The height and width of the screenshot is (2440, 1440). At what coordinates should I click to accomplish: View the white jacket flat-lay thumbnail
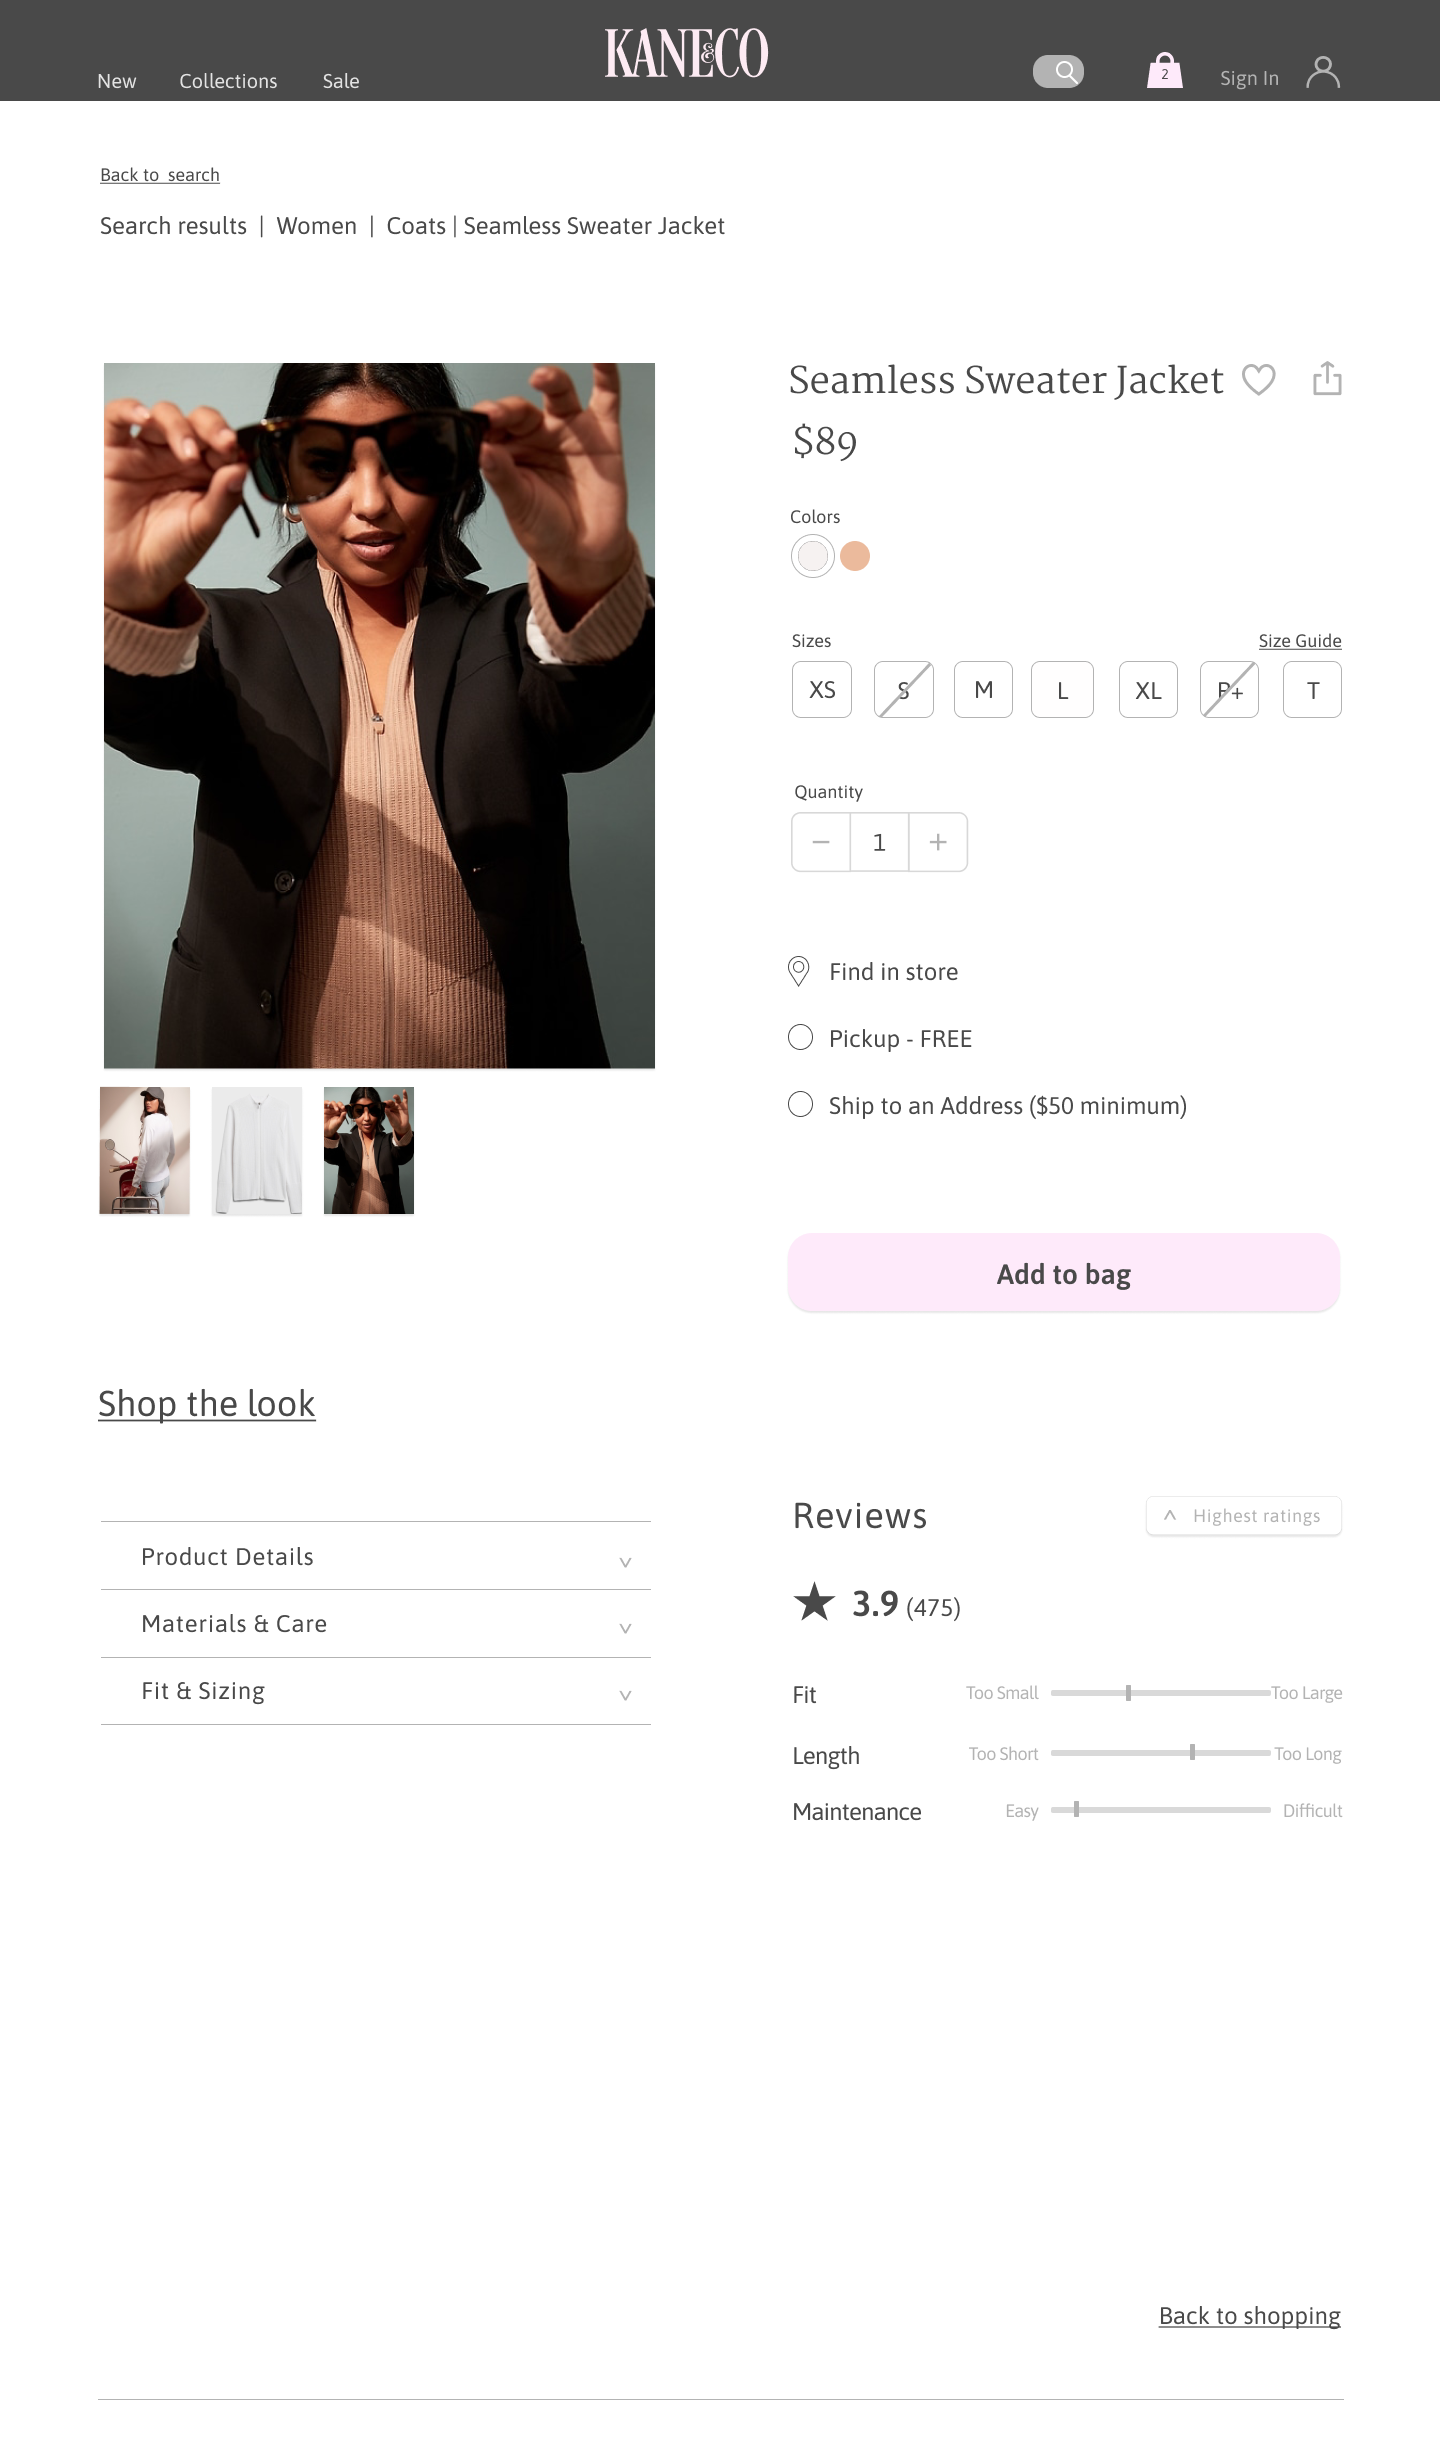click(x=257, y=1151)
